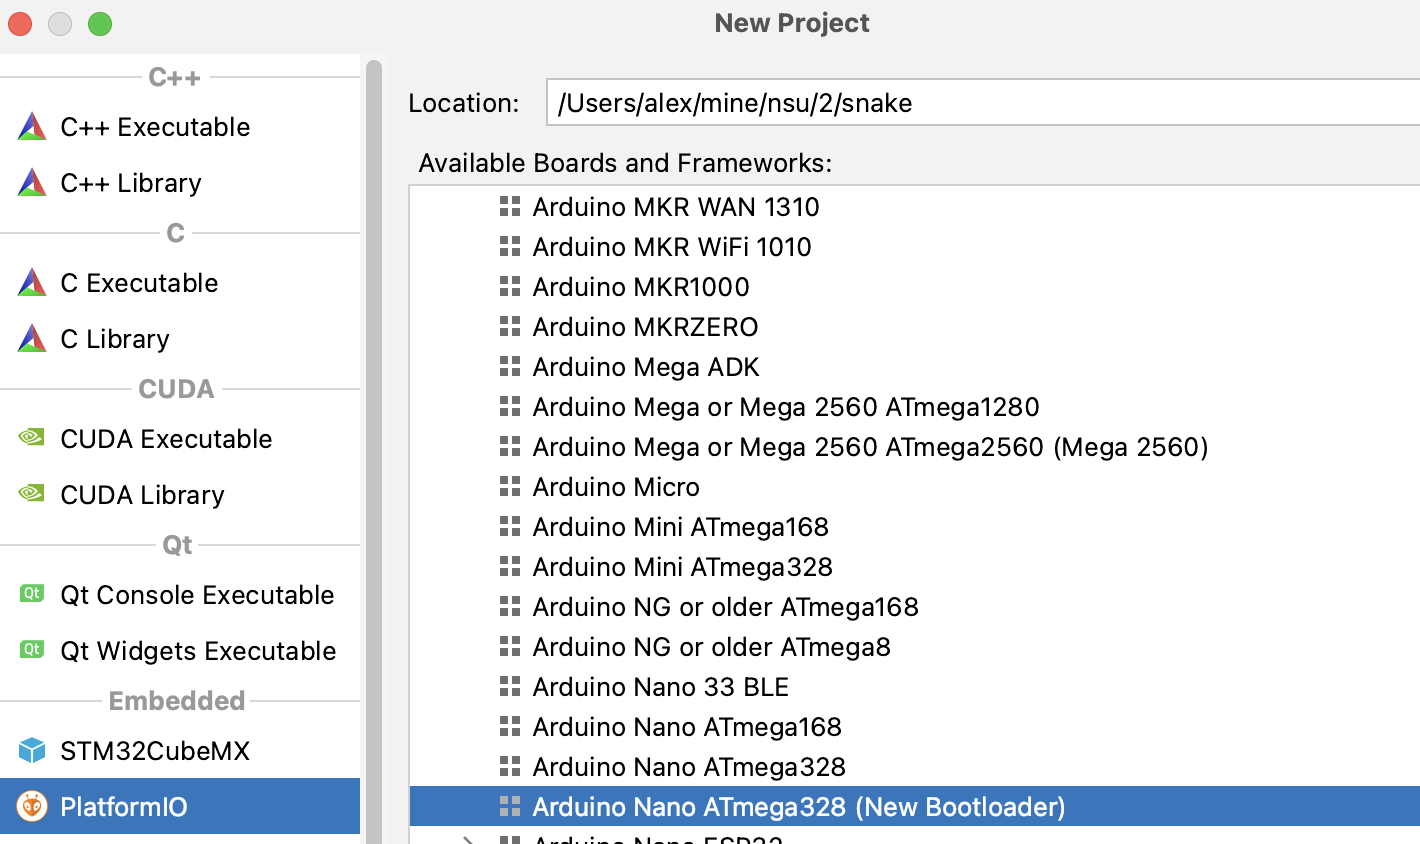Click the green window zoom button
1420x844 pixels.
pos(100,23)
